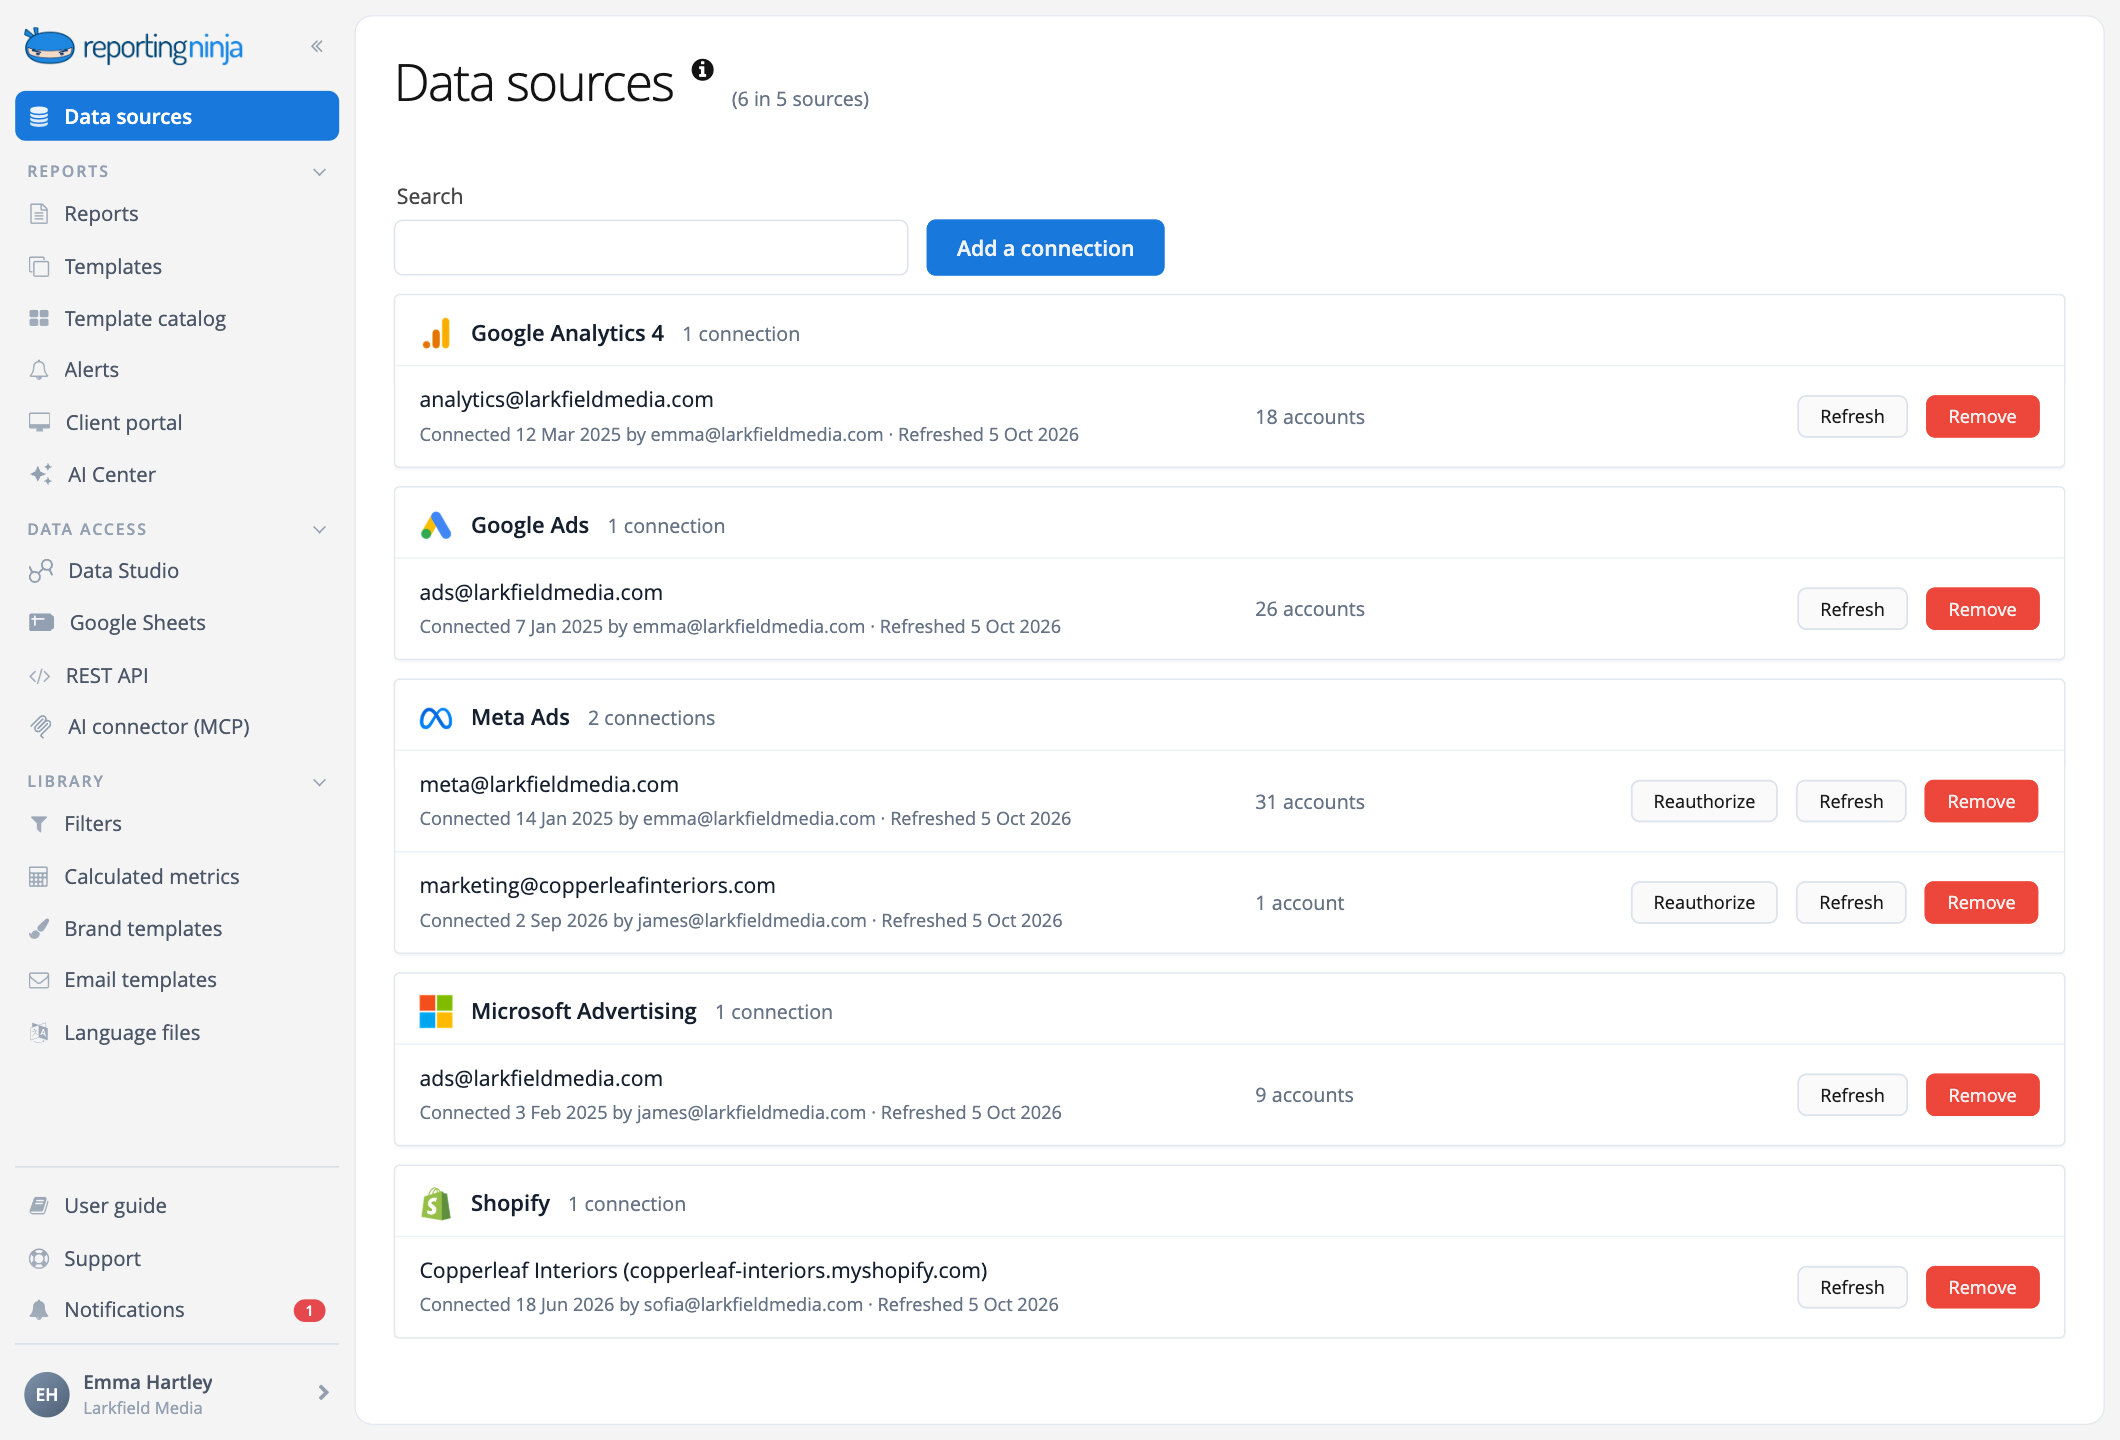Click the Template catalog grid icon
The height and width of the screenshot is (1440, 2120).
39,318
